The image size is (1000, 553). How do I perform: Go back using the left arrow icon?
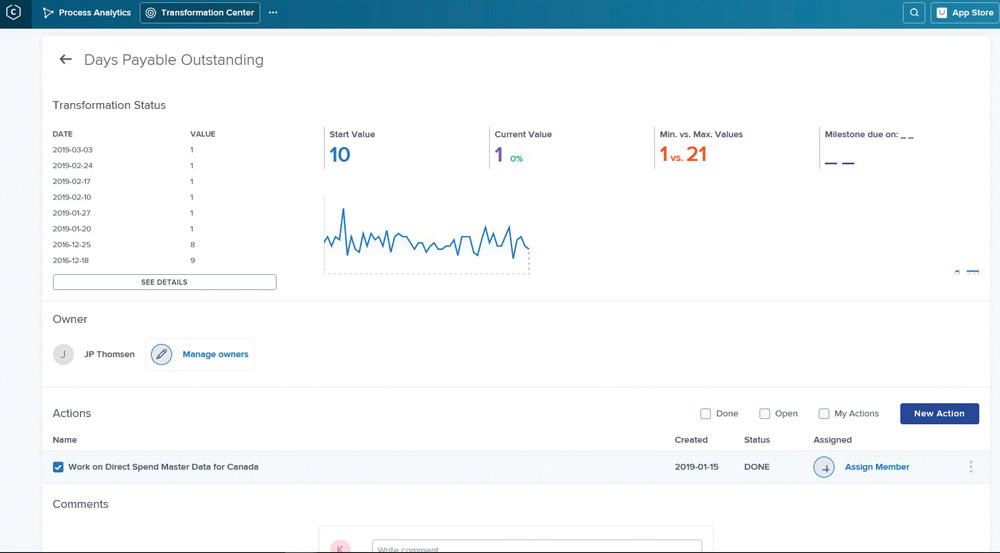pos(66,60)
